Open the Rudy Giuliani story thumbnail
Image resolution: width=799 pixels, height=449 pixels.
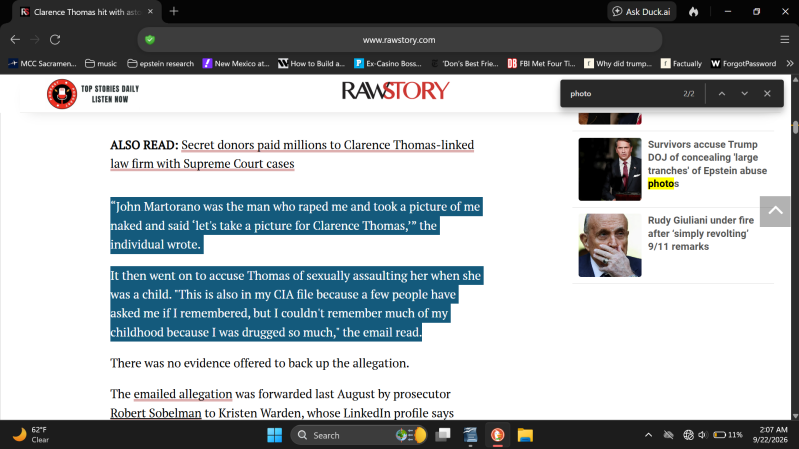[x=610, y=246]
